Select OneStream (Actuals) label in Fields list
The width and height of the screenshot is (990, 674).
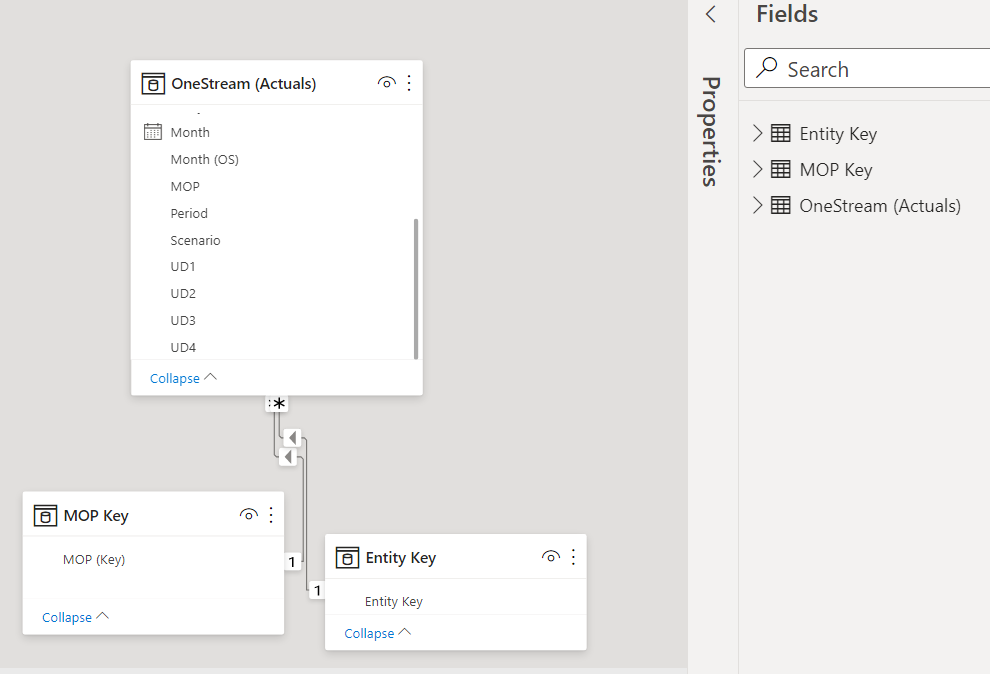880,206
